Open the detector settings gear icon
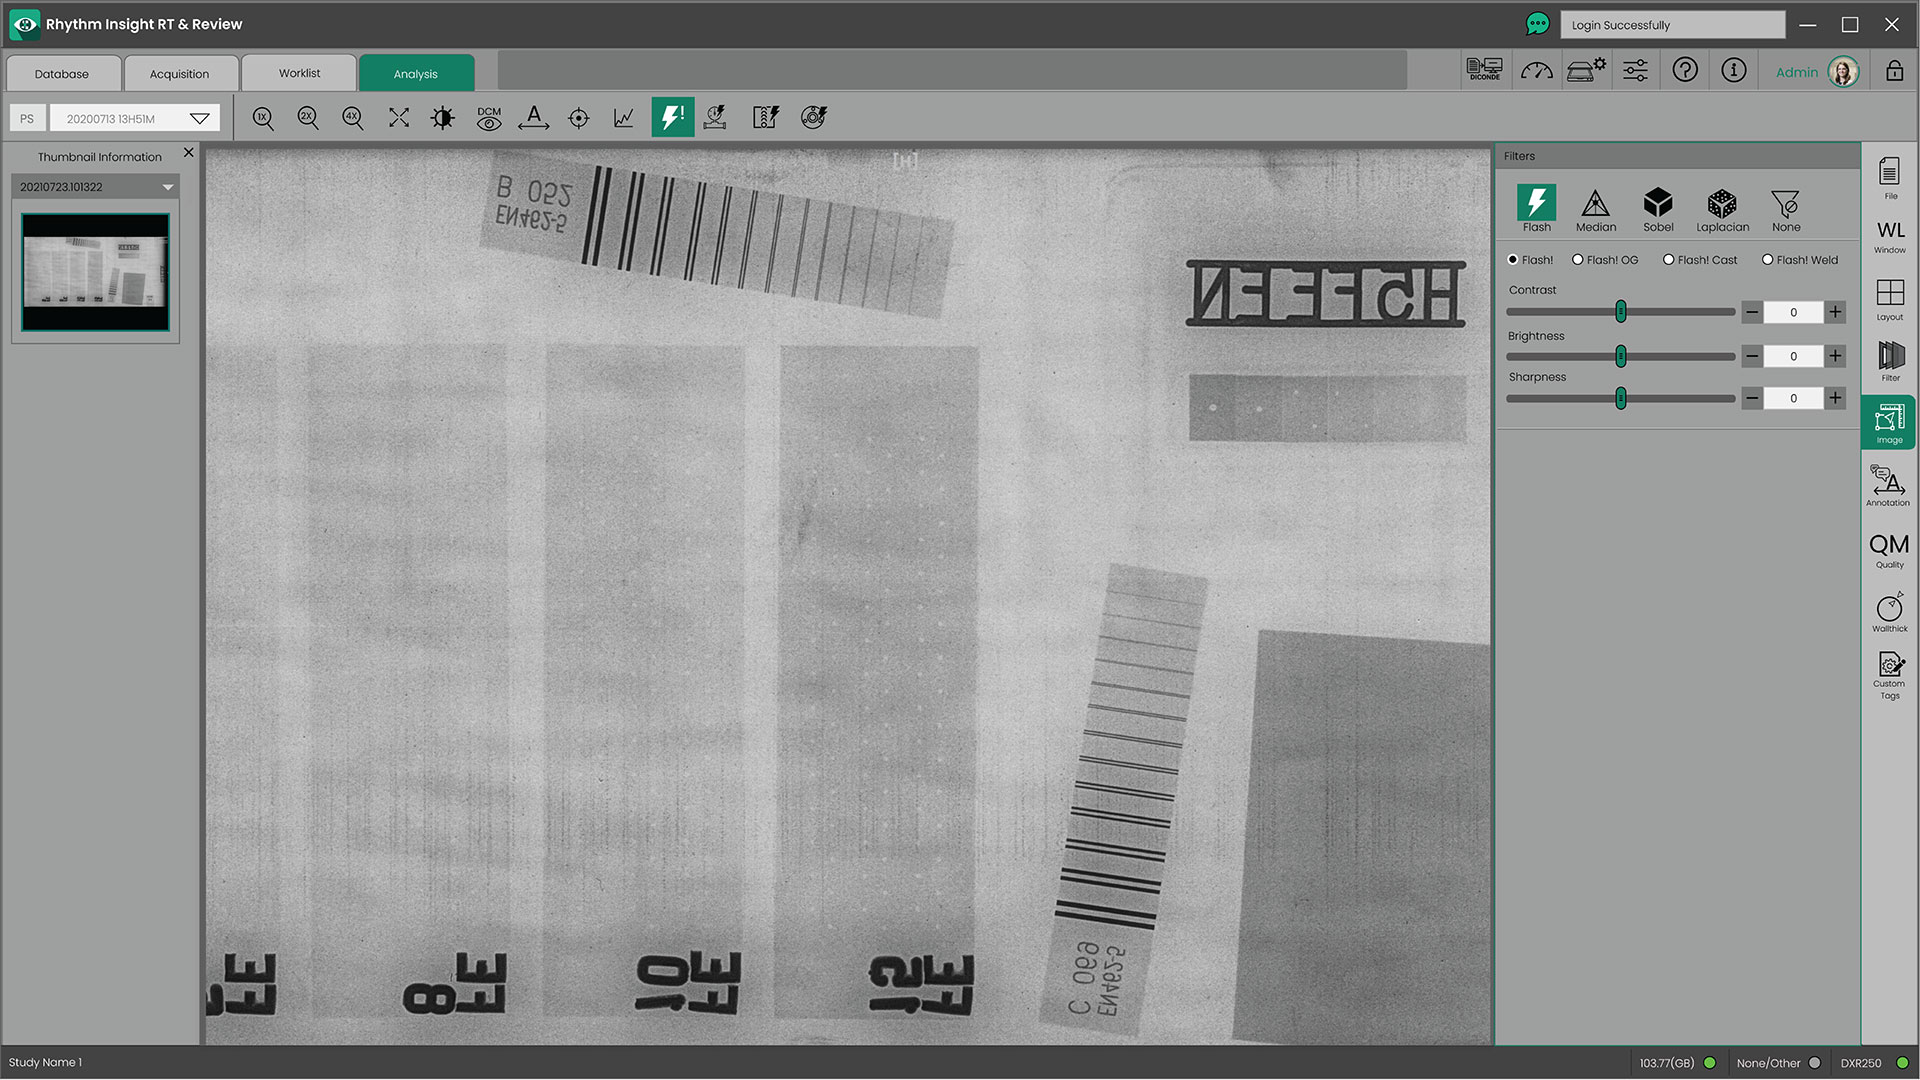This screenshot has width=1920, height=1080. [x=1586, y=70]
